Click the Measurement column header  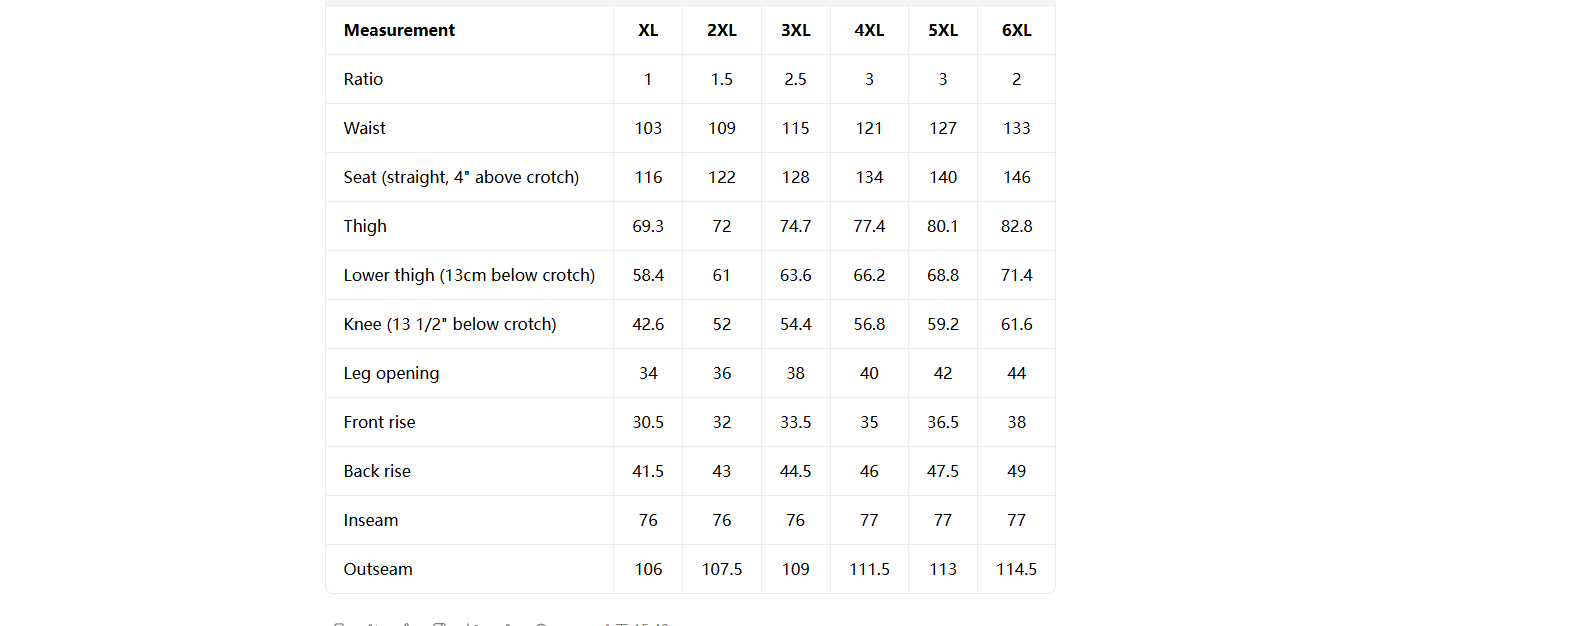pos(399,30)
